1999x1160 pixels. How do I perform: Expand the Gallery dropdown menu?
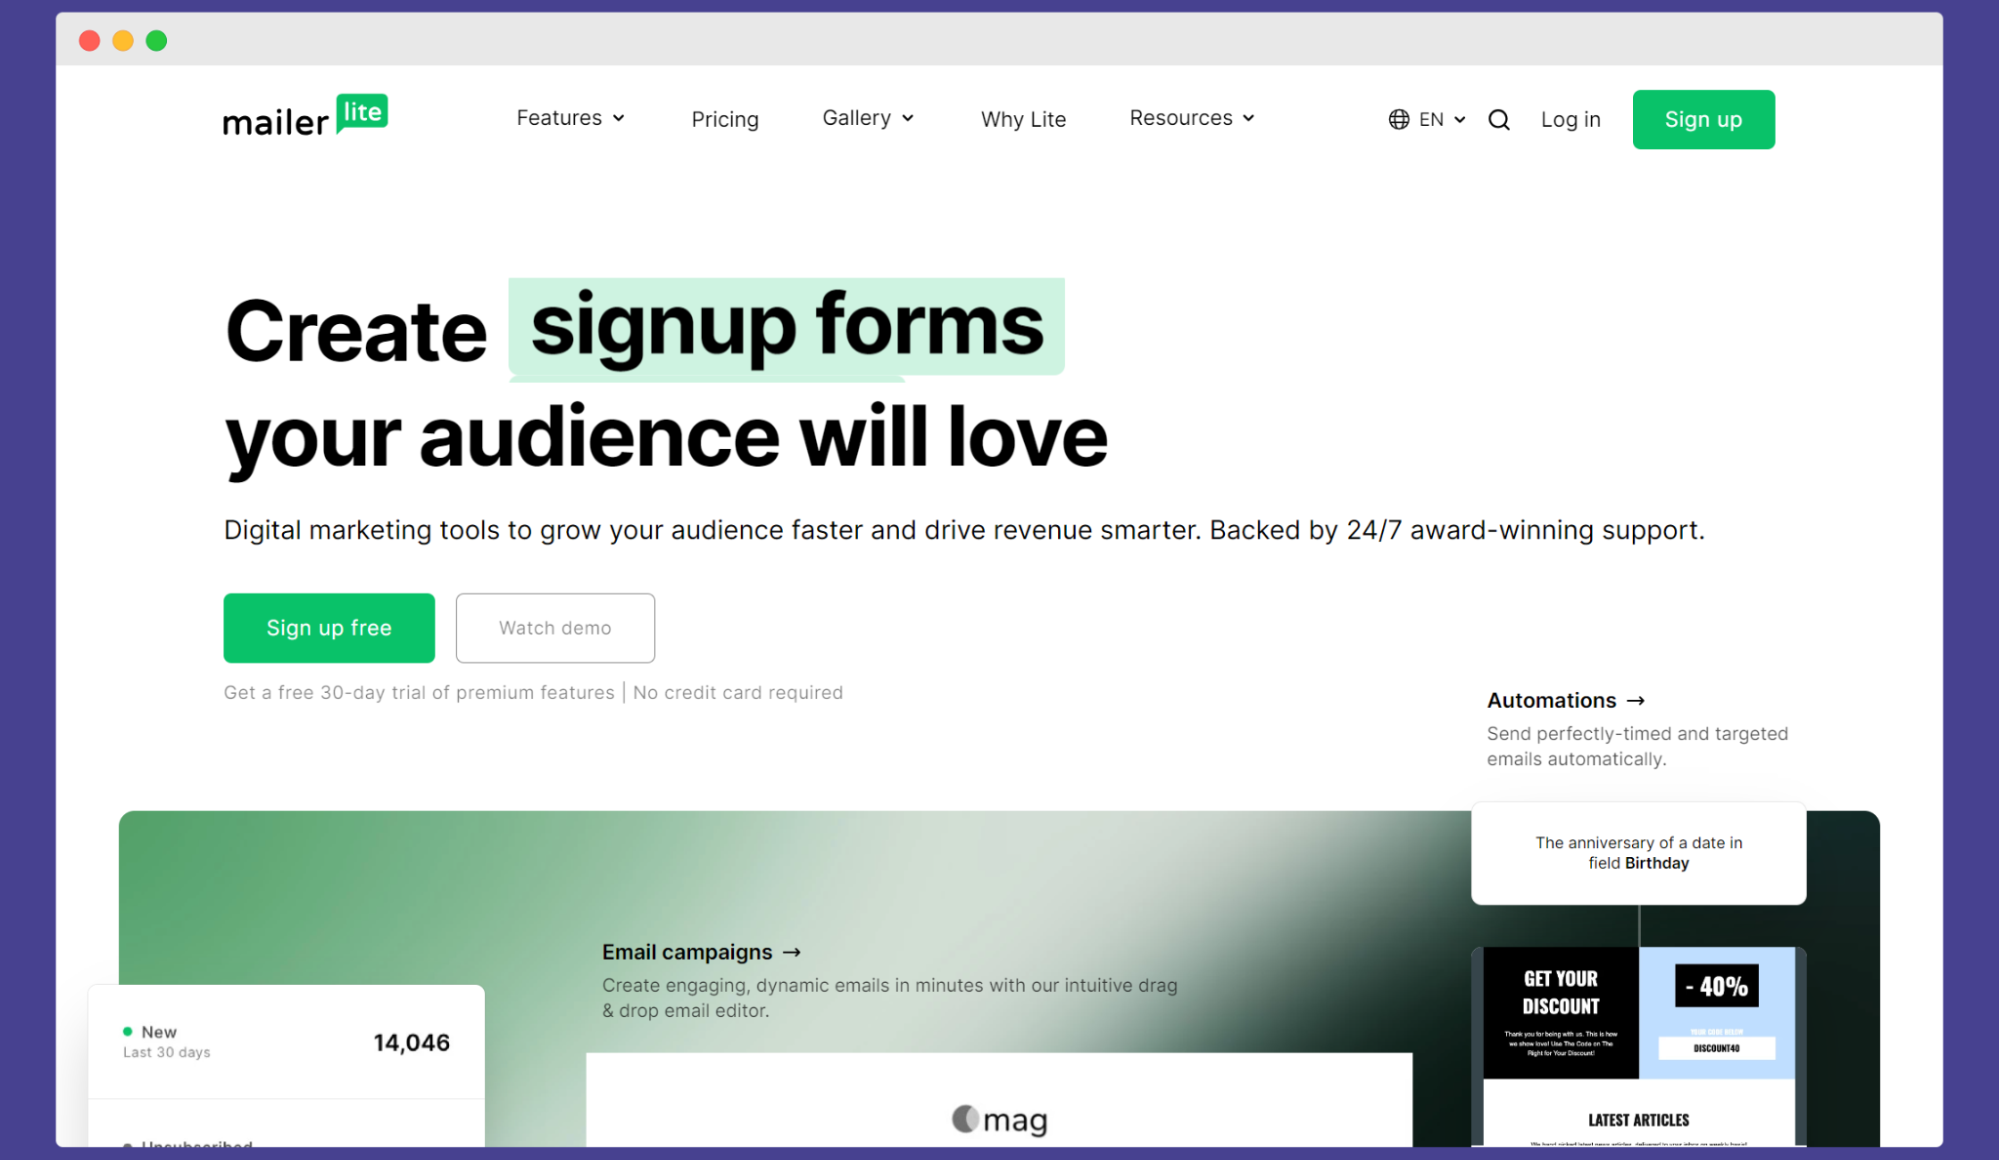click(x=866, y=117)
